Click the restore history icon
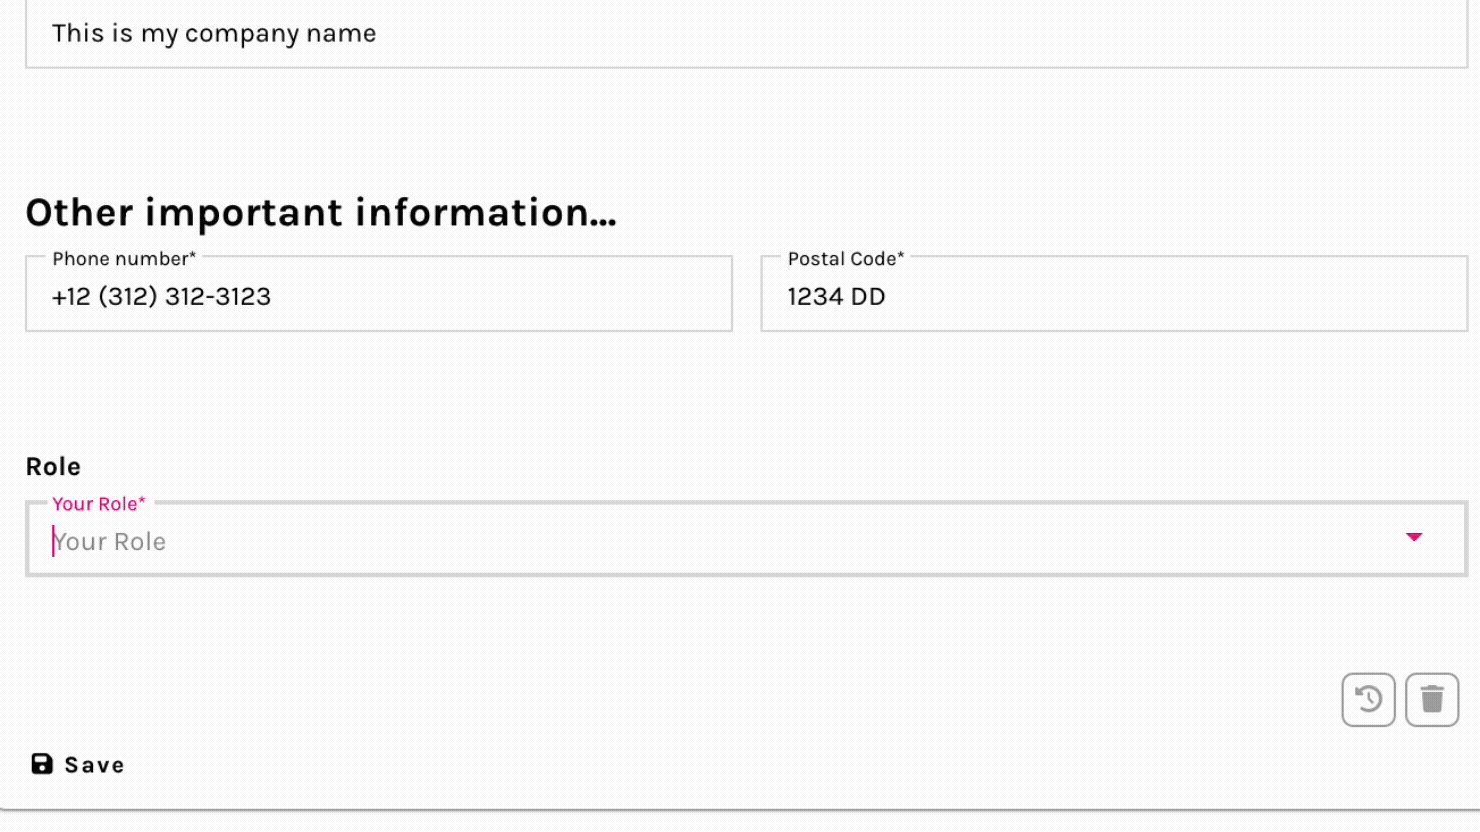Screen dimensions: 1480x832 tap(1368, 699)
